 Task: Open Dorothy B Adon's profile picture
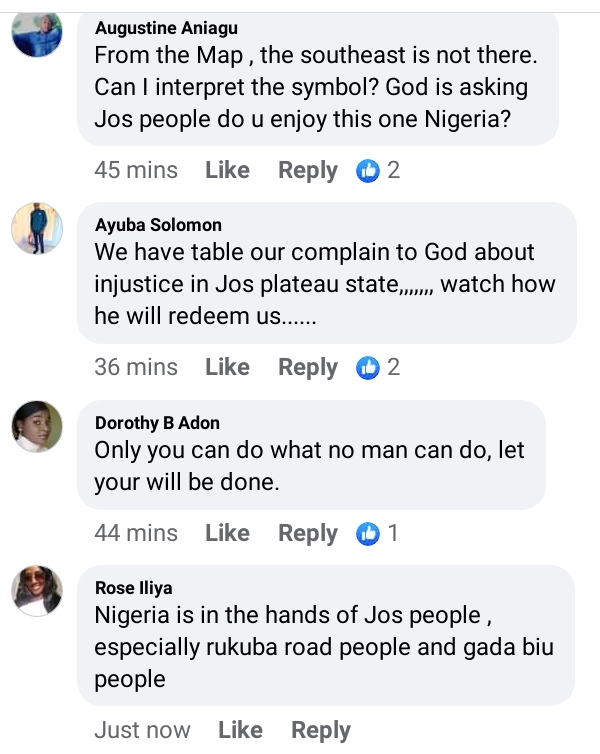pos(37,427)
